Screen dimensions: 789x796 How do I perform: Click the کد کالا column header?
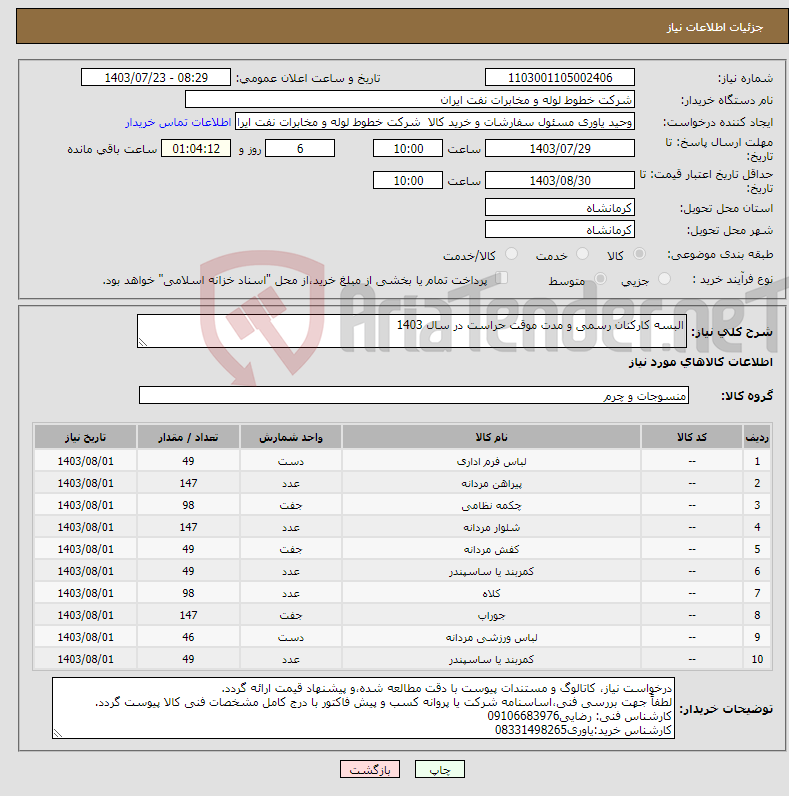692,437
